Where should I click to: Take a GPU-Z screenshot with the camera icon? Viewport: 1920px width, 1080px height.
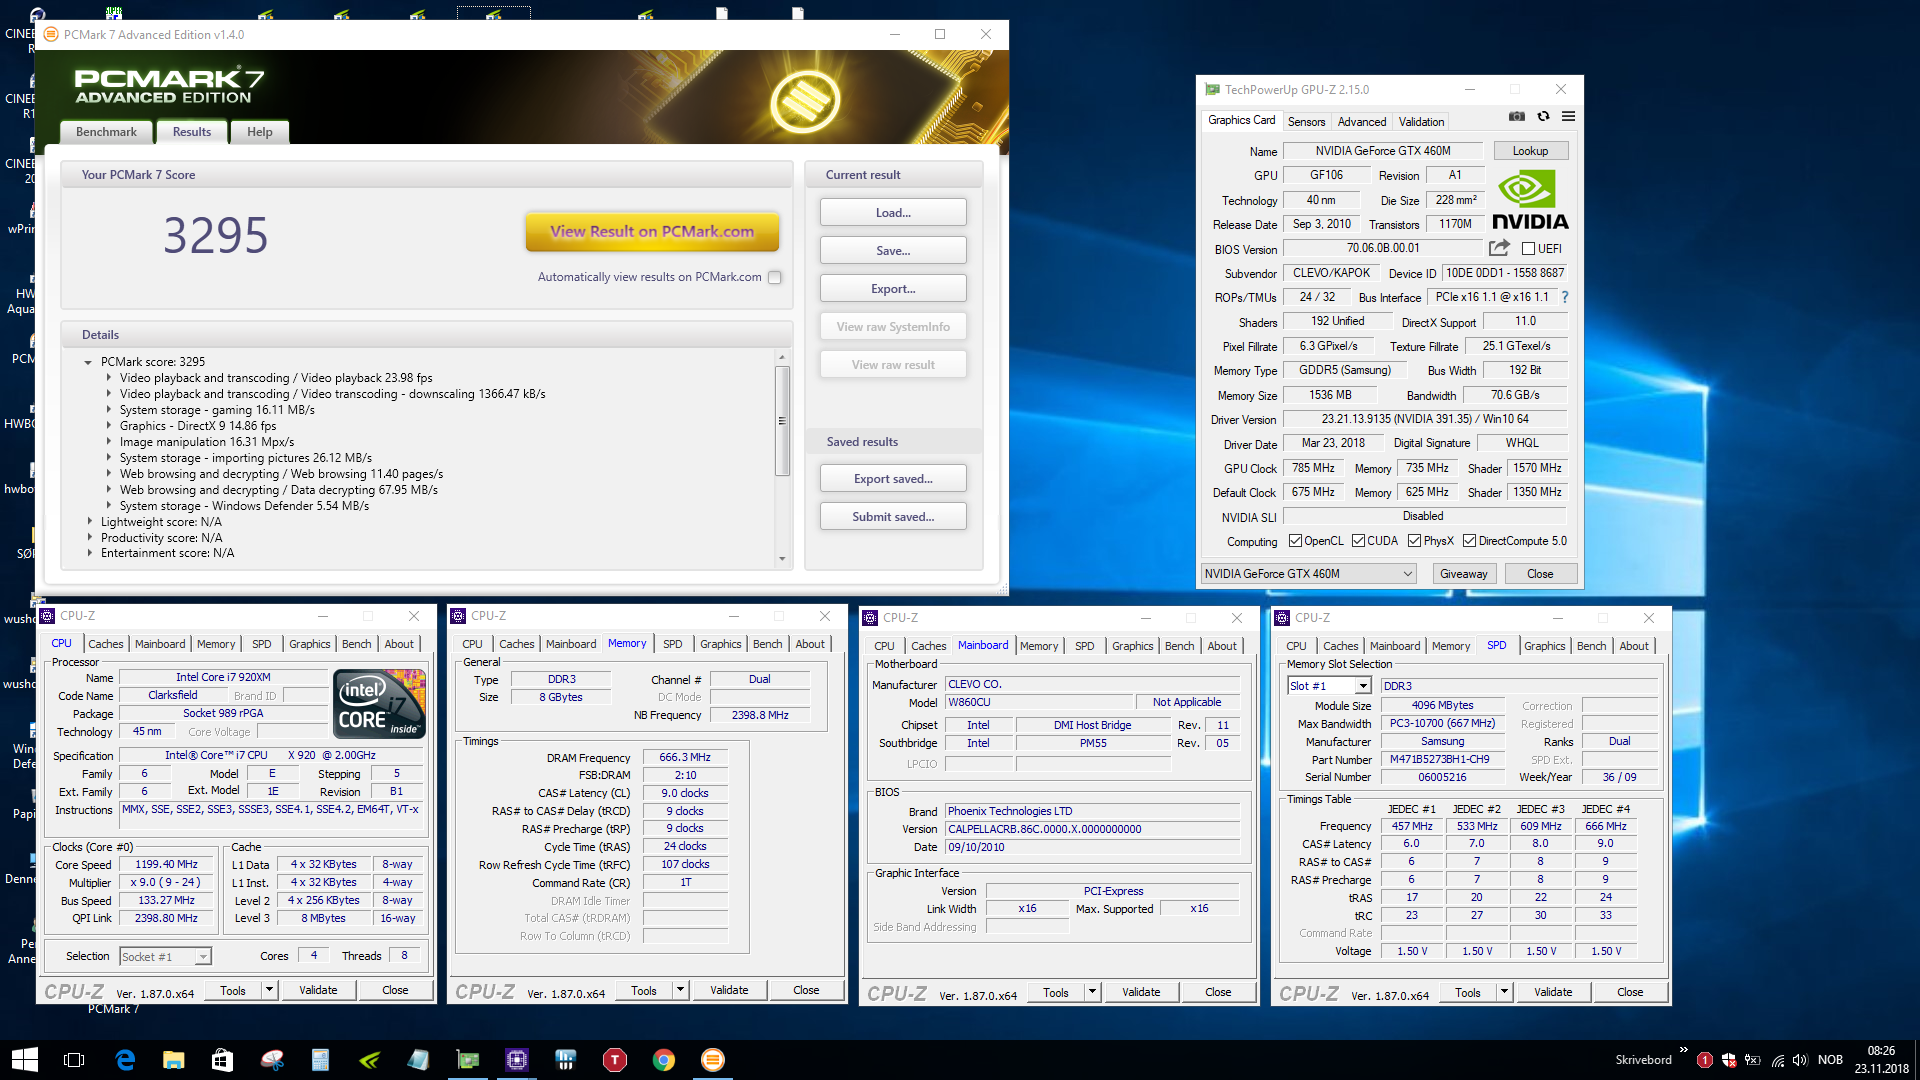tap(1517, 117)
